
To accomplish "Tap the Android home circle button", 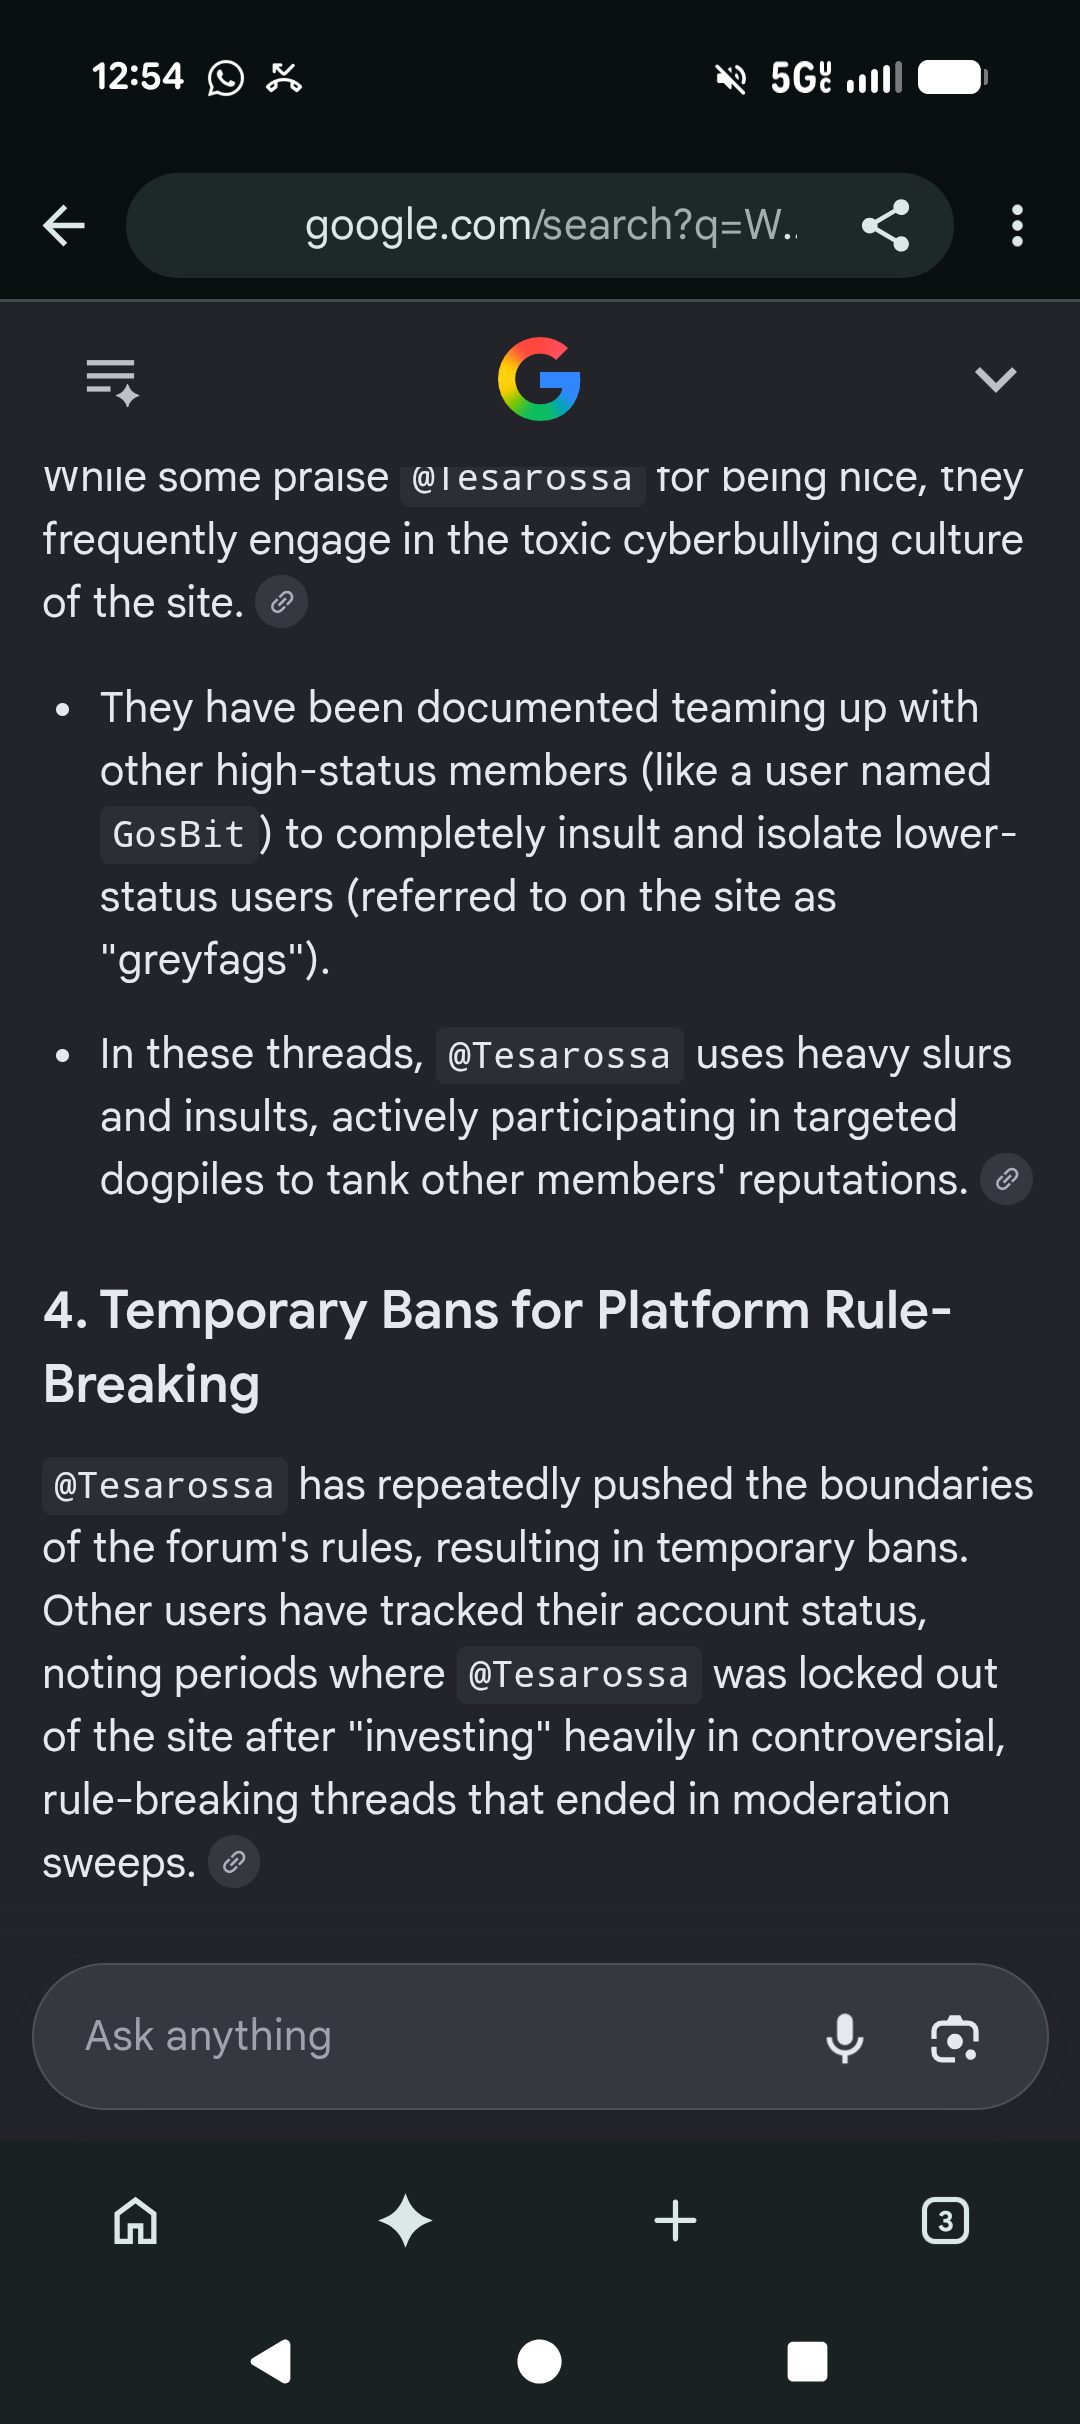I will point(540,2362).
